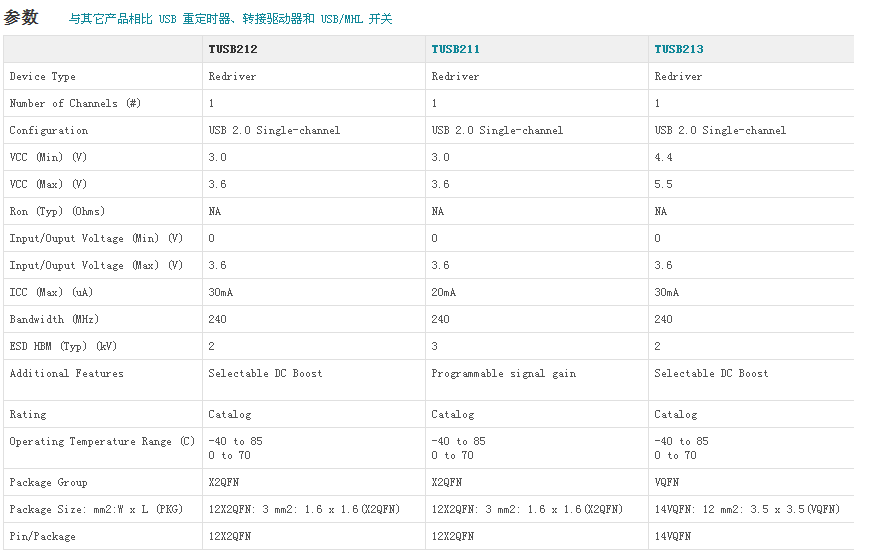Click the 14VQFN Pin/Package cell
This screenshot has width=881, height=550.
[673, 536]
